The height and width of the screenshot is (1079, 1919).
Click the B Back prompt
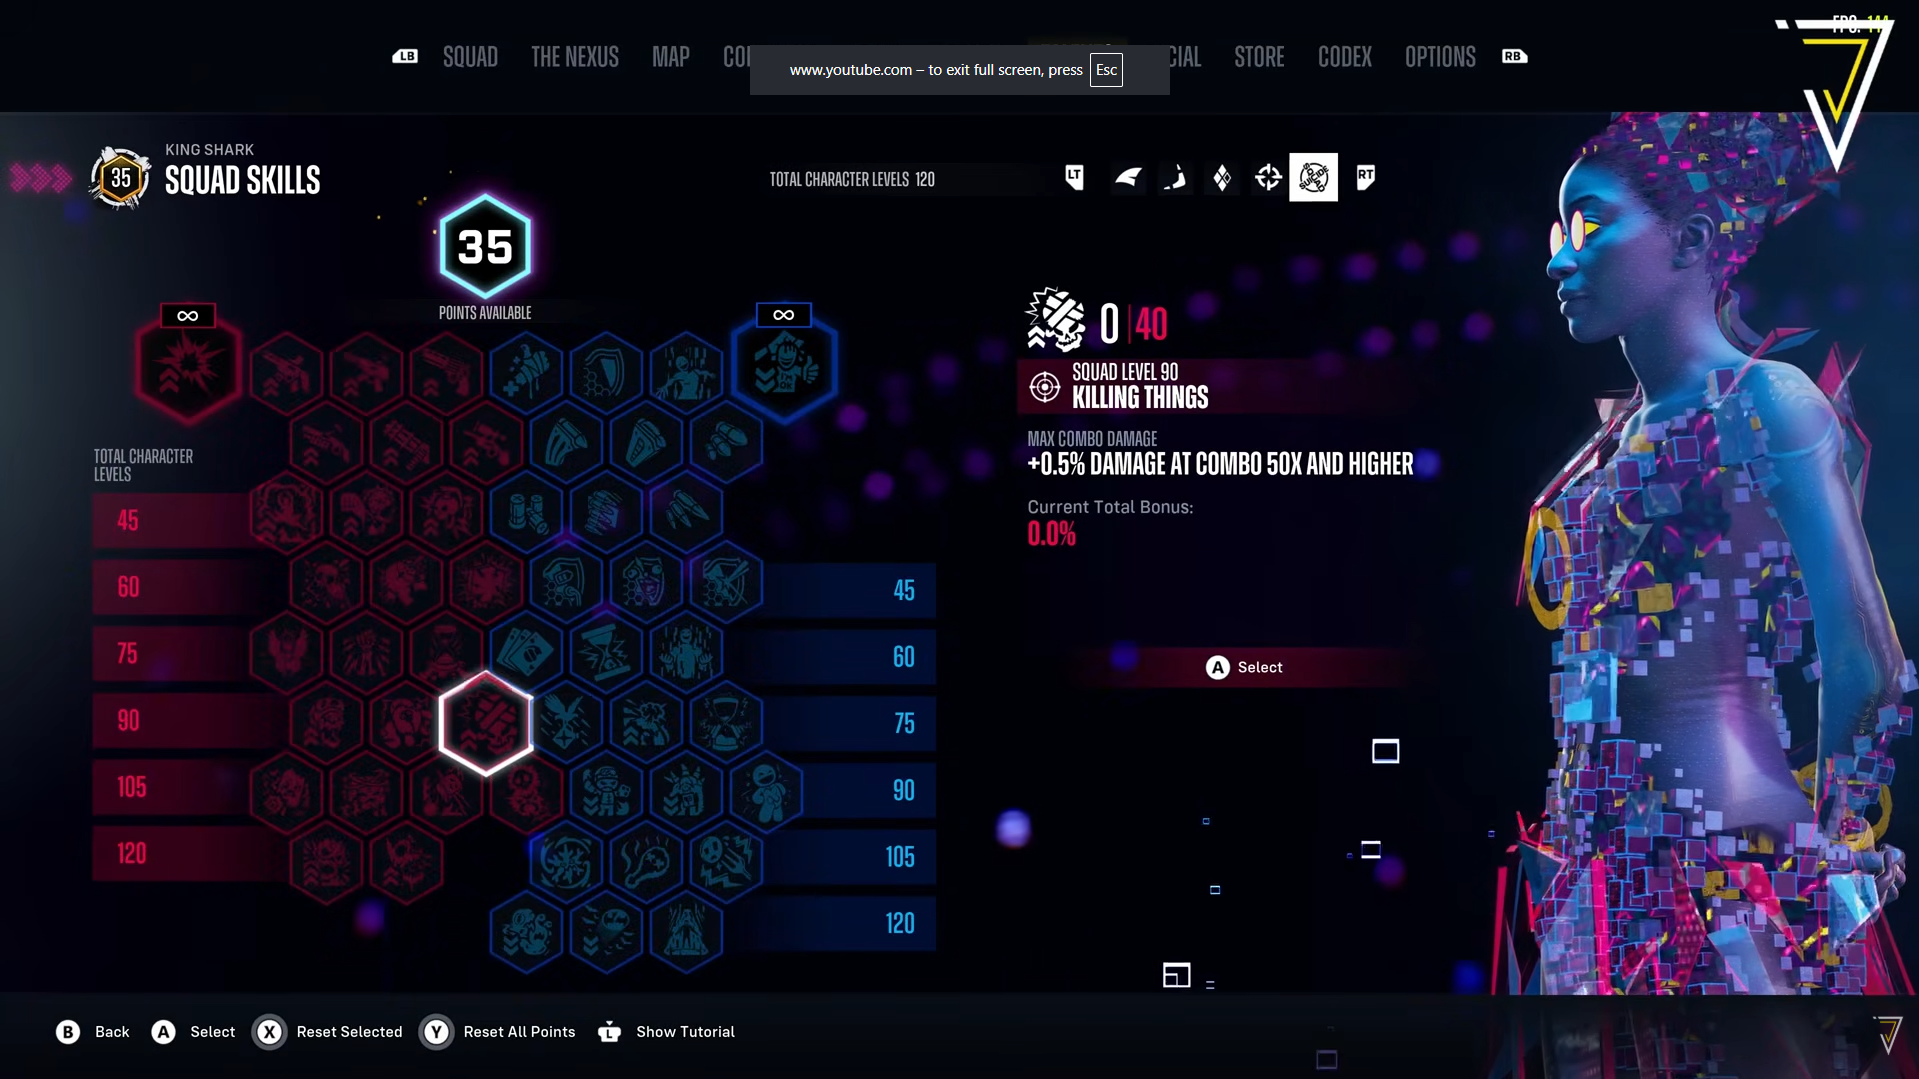click(x=92, y=1032)
